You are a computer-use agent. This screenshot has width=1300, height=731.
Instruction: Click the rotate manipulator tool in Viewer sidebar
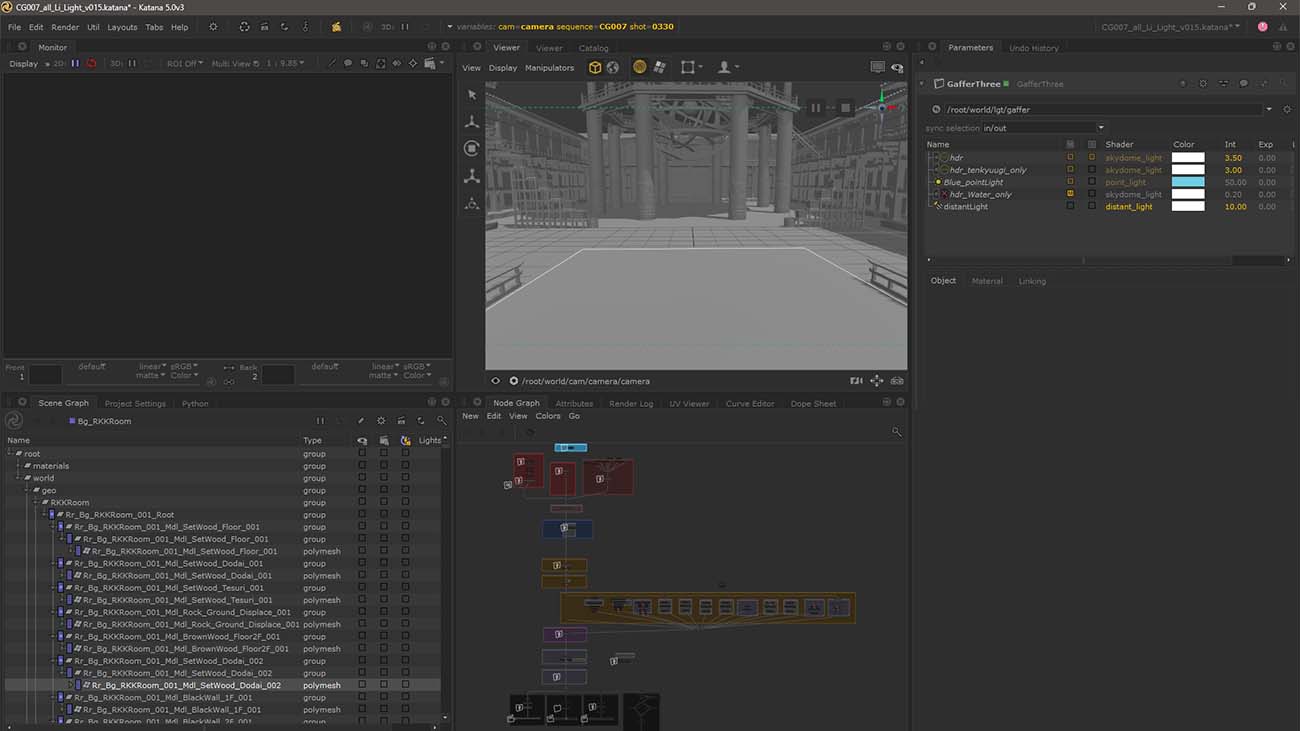[x=472, y=149]
